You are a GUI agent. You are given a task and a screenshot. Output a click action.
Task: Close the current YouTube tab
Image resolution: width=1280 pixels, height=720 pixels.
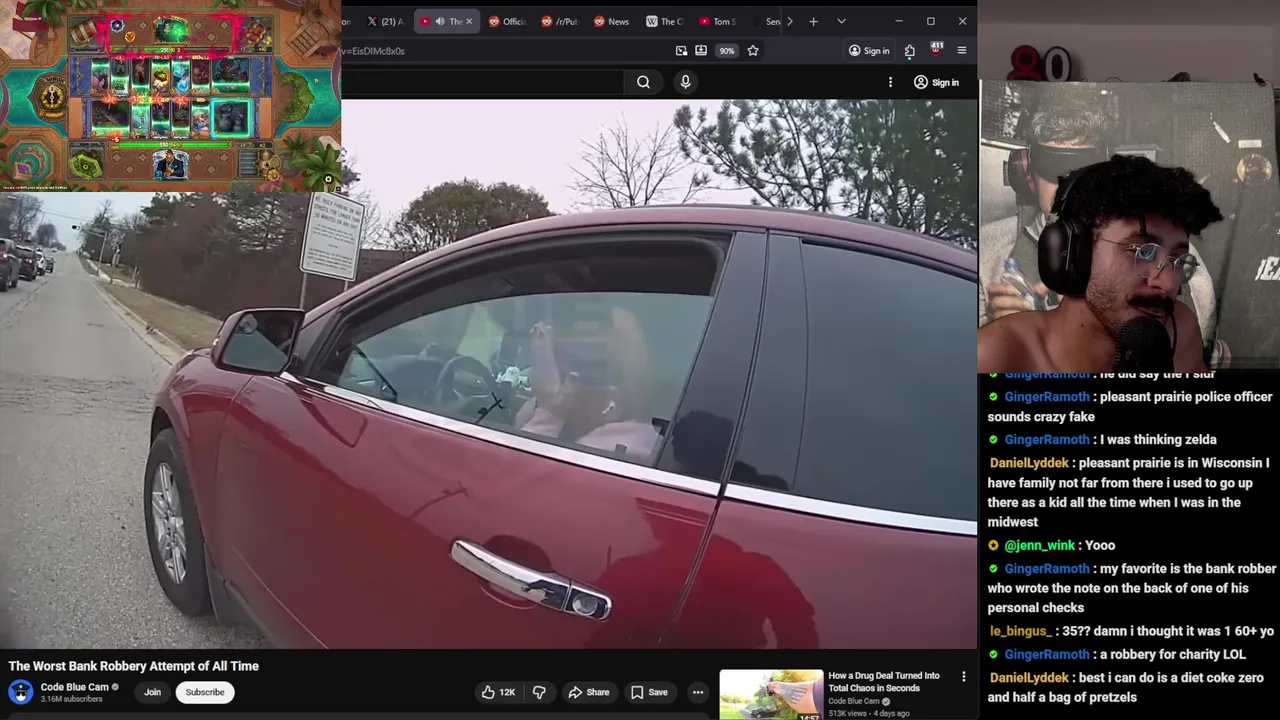coord(468,21)
